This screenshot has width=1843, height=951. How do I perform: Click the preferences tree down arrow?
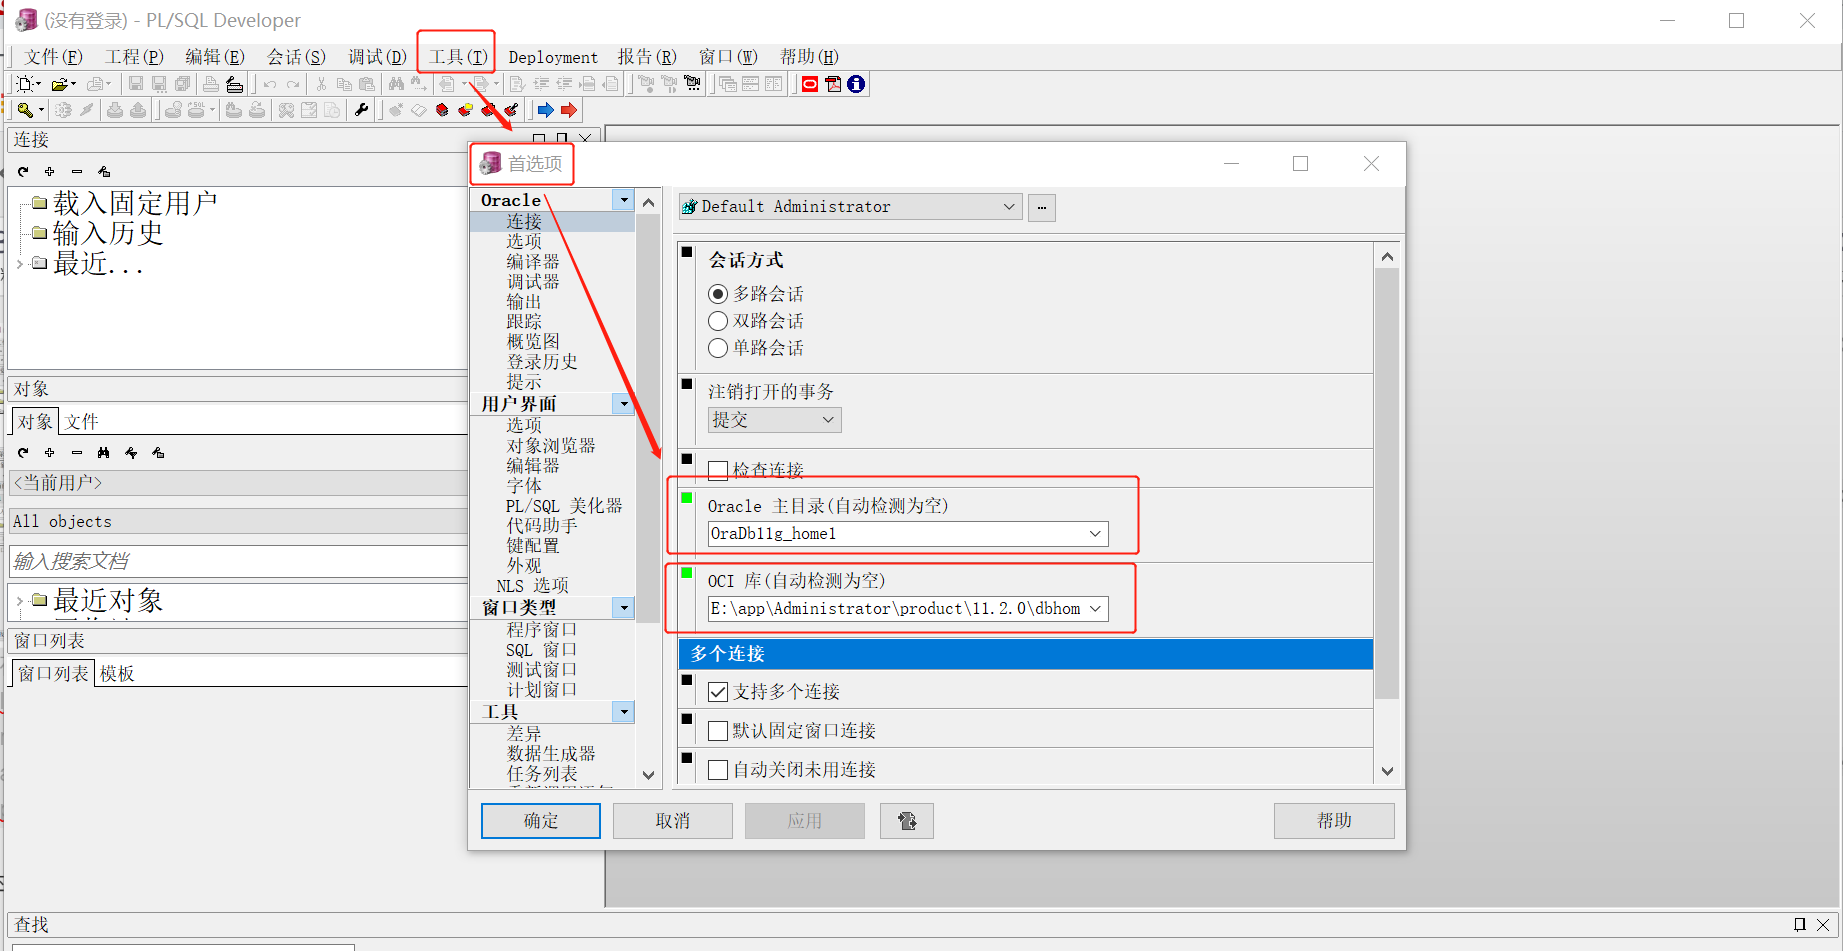pyautogui.click(x=648, y=775)
